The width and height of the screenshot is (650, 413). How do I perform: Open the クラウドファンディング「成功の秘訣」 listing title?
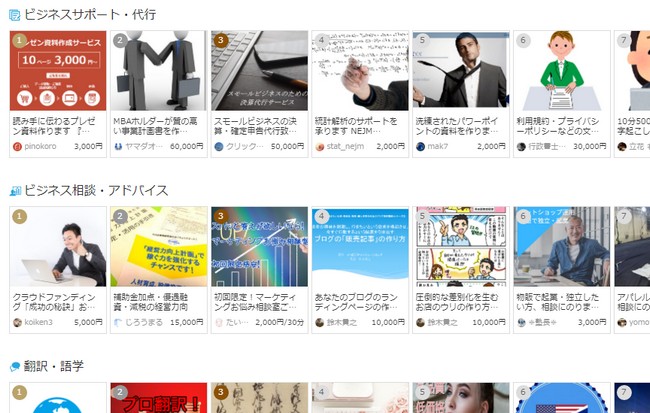point(54,302)
